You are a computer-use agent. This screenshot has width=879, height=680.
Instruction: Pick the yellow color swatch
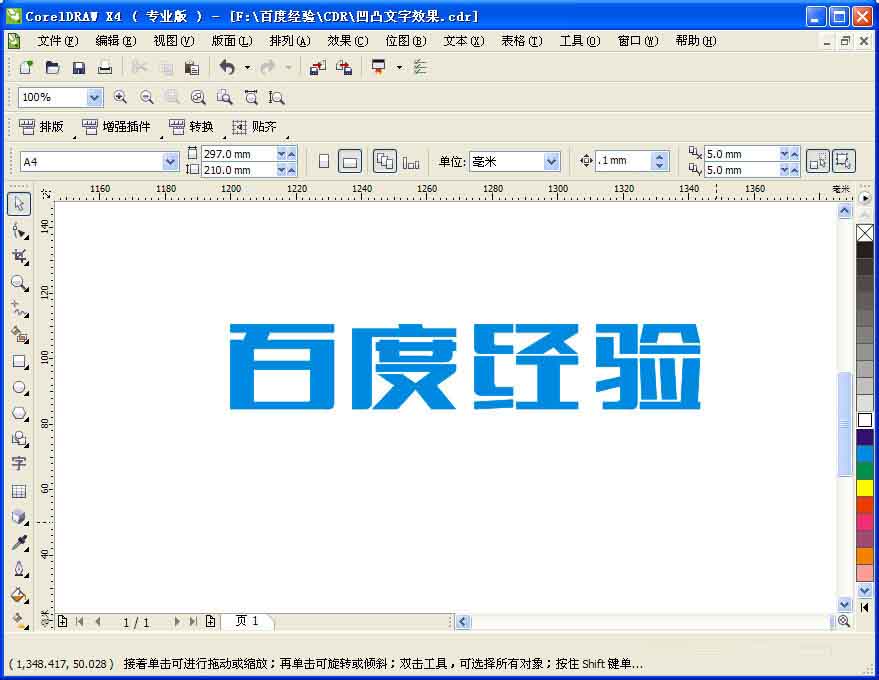pyautogui.click(x=864, y=488)
